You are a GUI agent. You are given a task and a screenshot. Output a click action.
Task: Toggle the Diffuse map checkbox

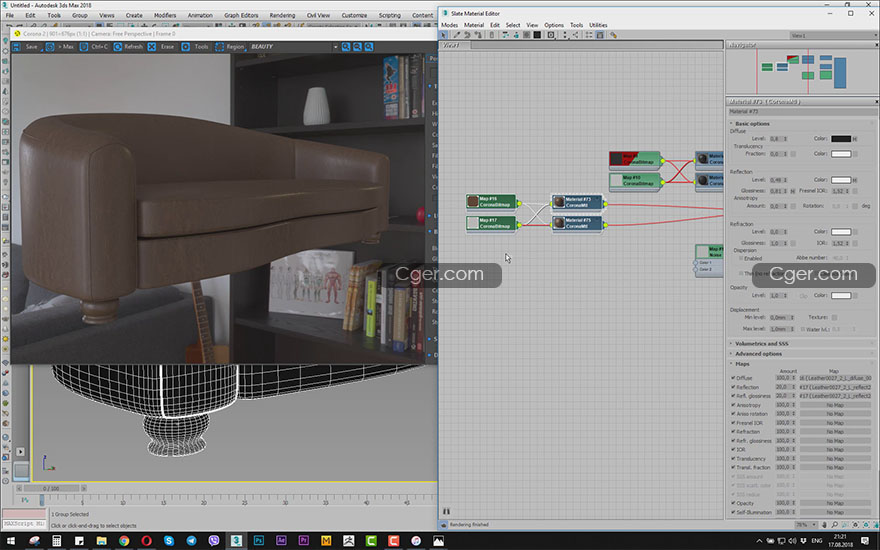pyautogui.click(x=733, y=378)
